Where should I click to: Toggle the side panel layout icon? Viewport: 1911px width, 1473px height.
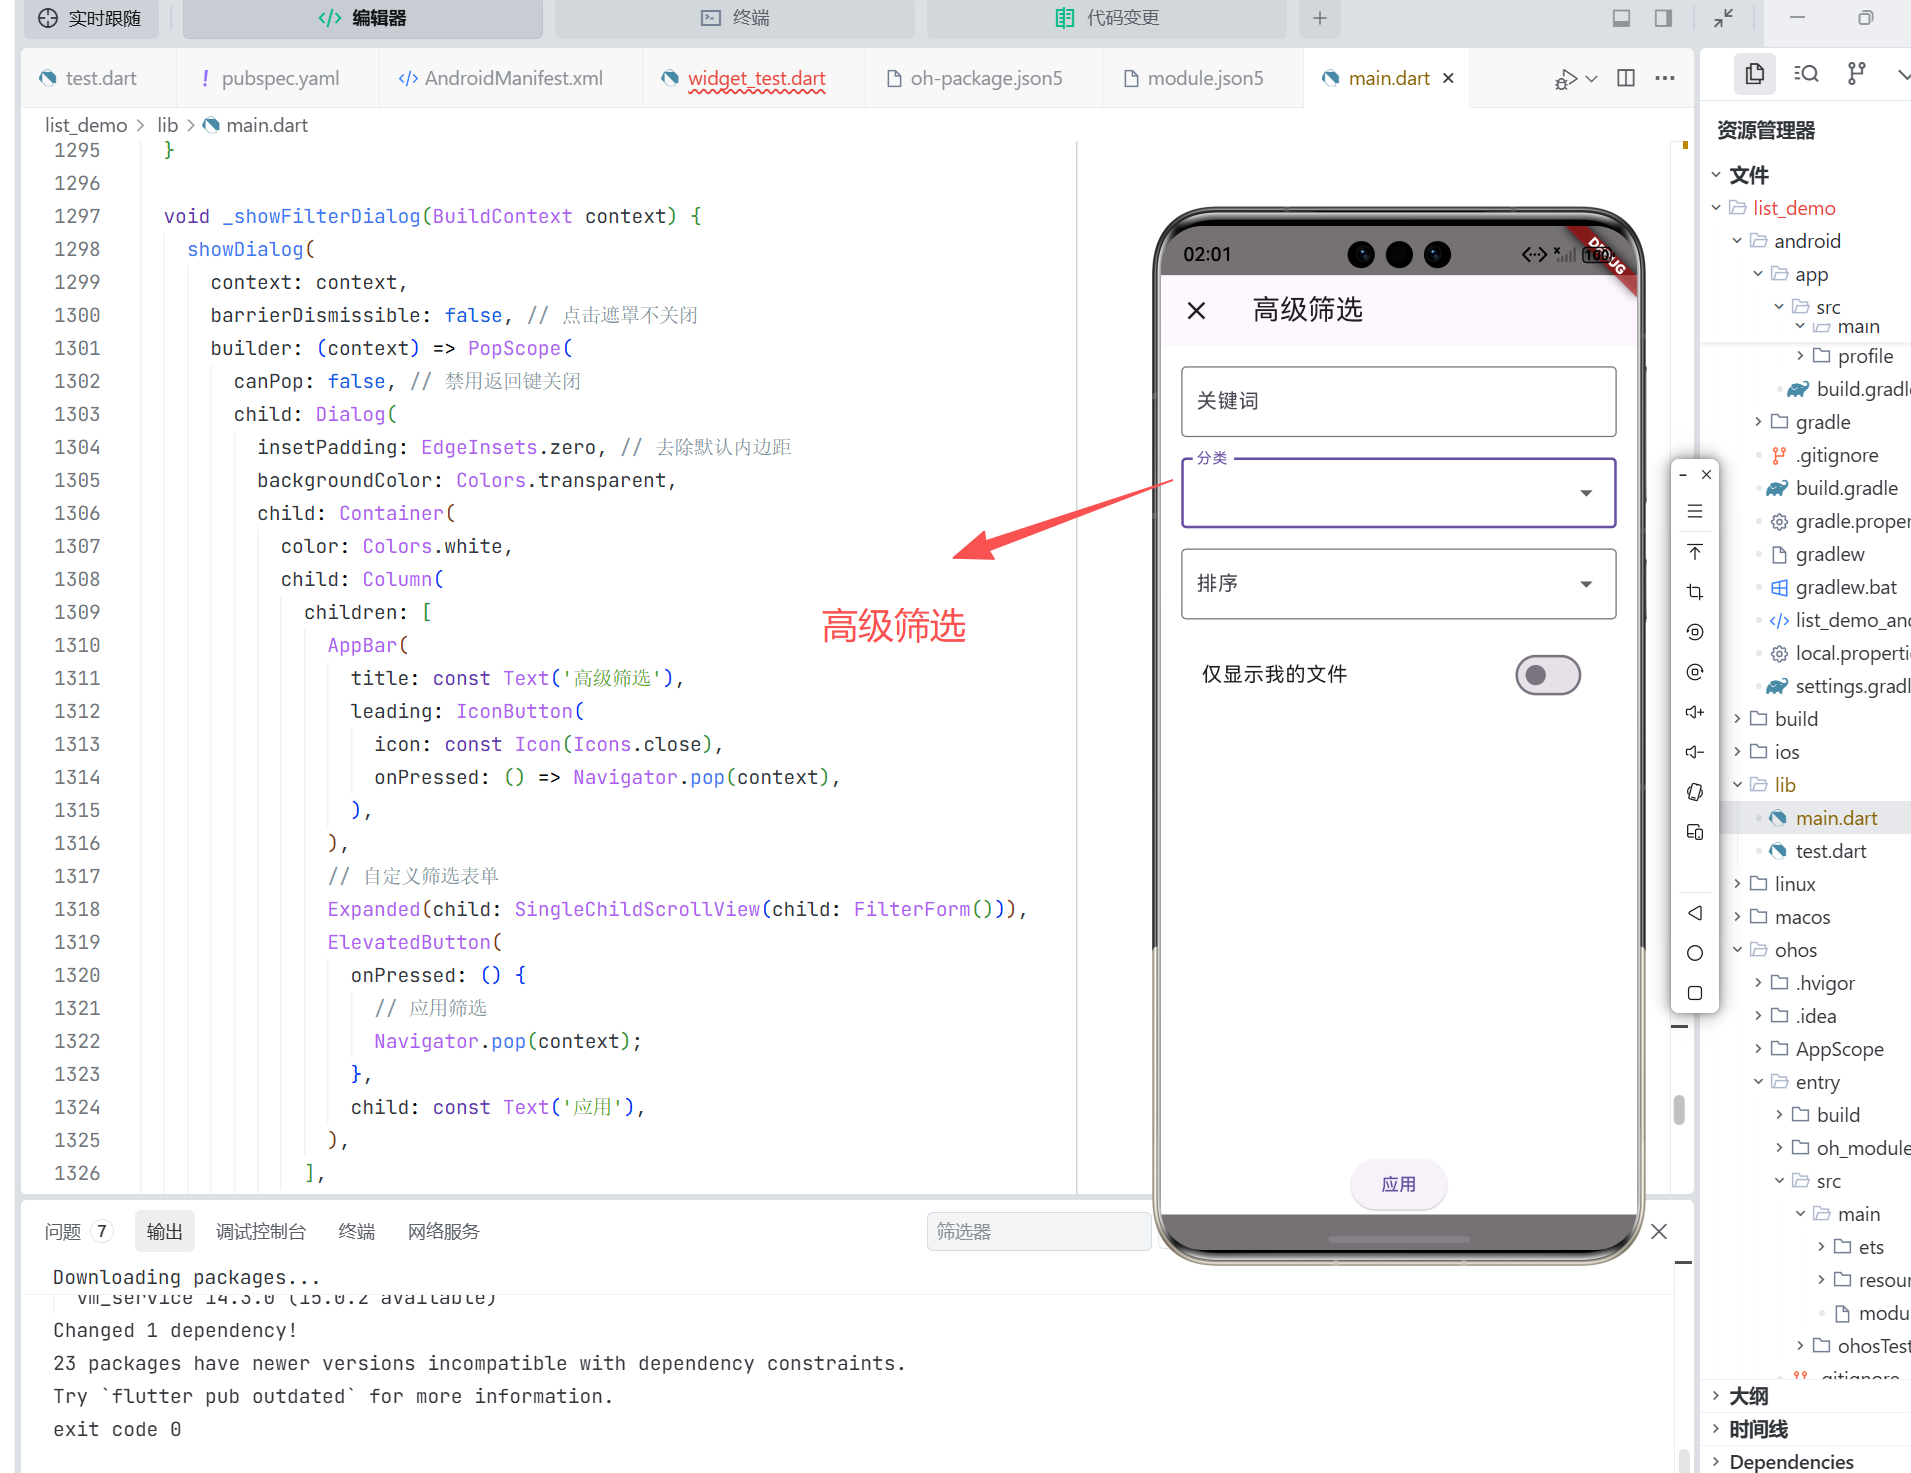pyautogui.click(x=1663, y=18)
